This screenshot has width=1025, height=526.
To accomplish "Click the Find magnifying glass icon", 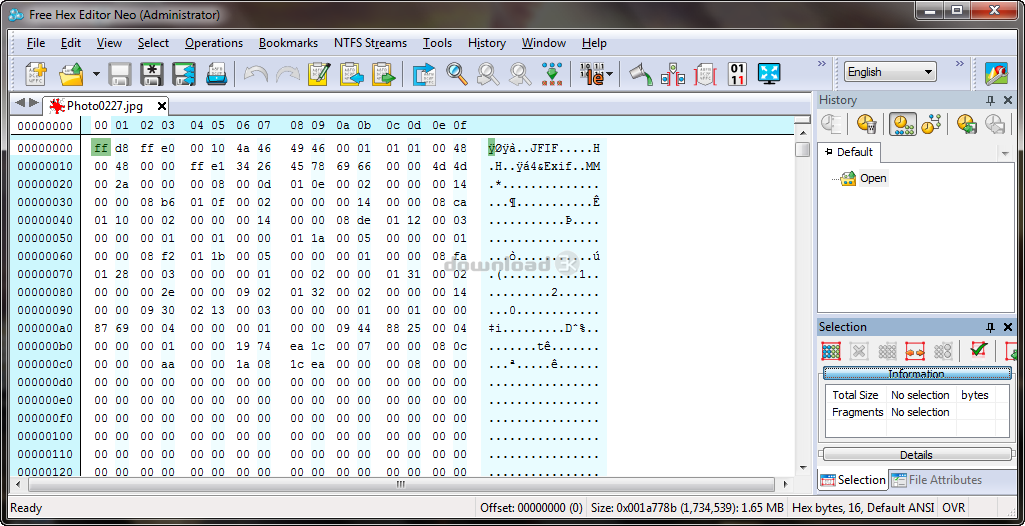I will pyautogui.click(x=457, y=74).
